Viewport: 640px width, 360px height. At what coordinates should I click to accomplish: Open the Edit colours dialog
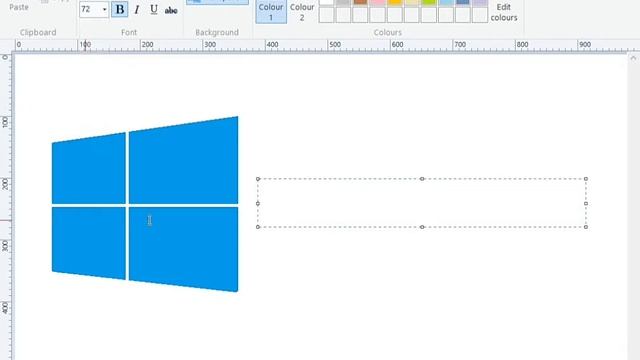504,12
